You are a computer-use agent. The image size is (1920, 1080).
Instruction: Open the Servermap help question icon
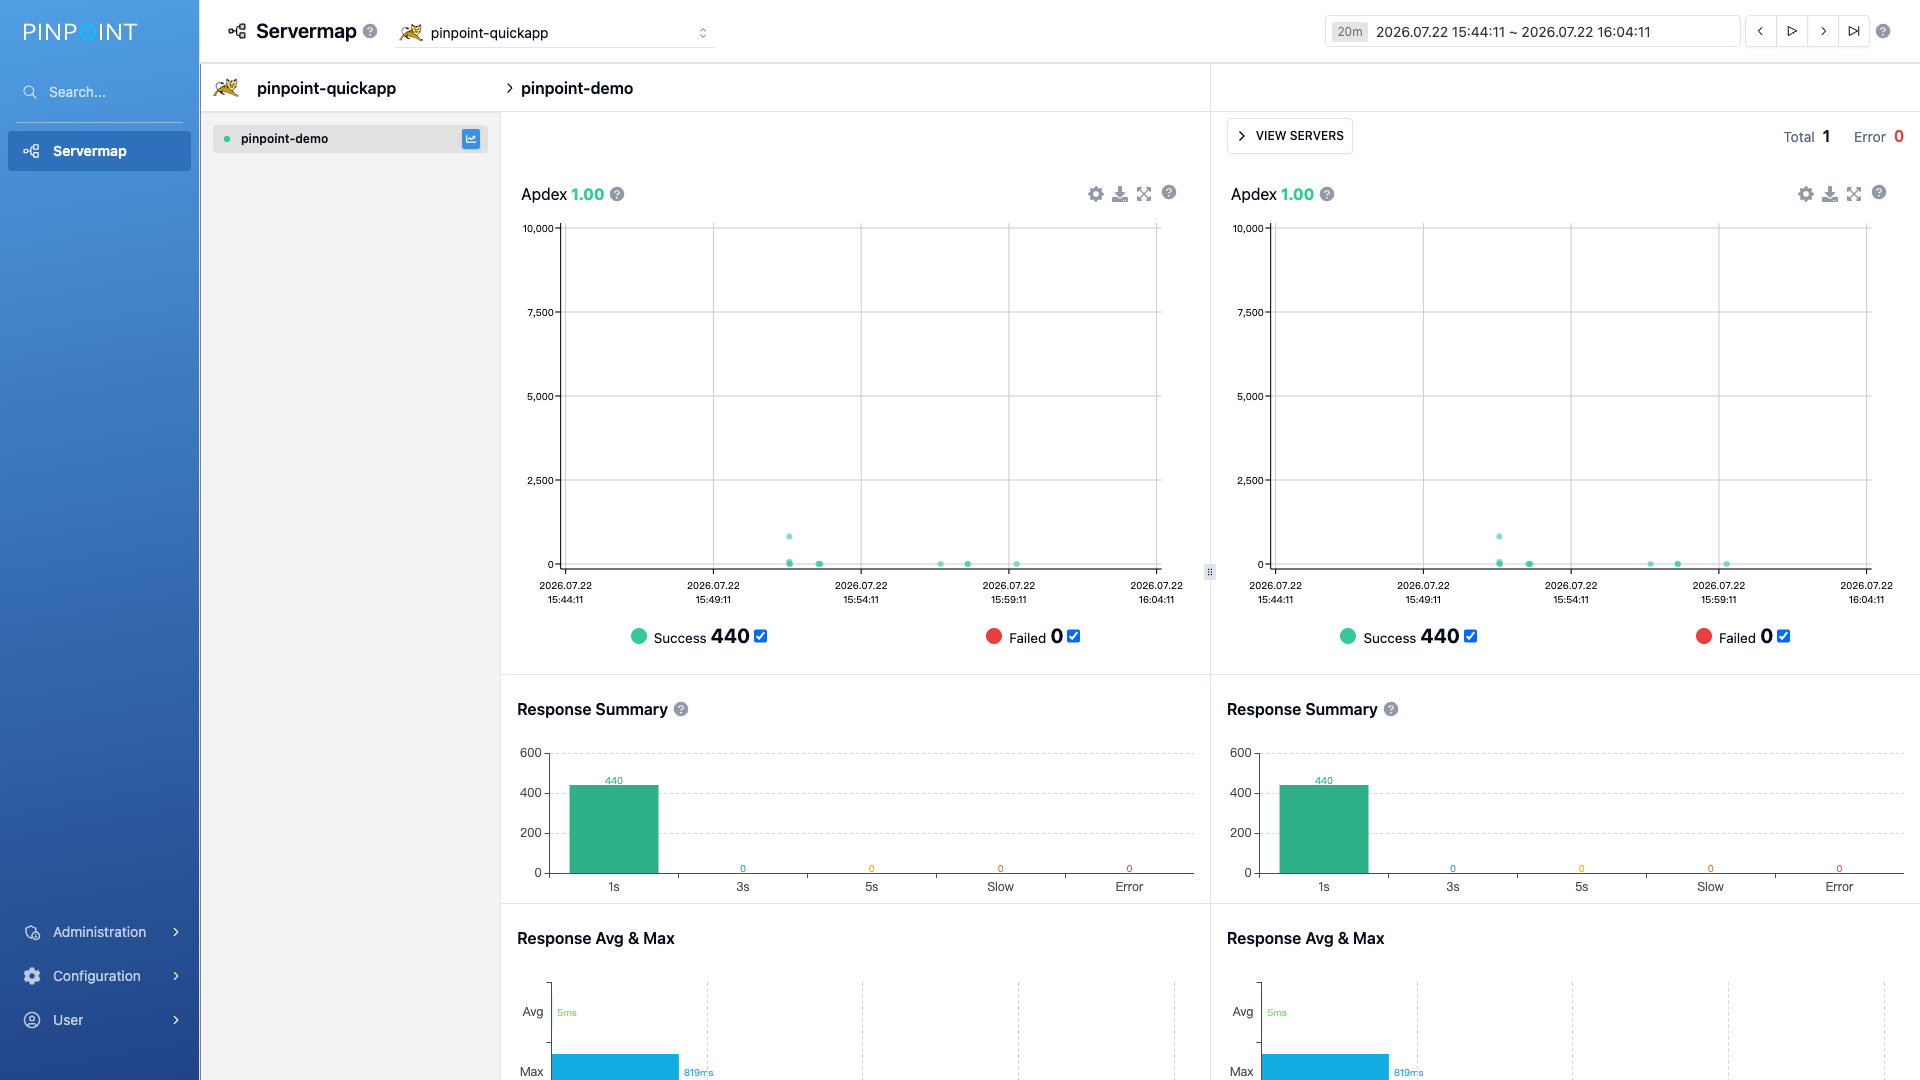click(x=370, y=31)
